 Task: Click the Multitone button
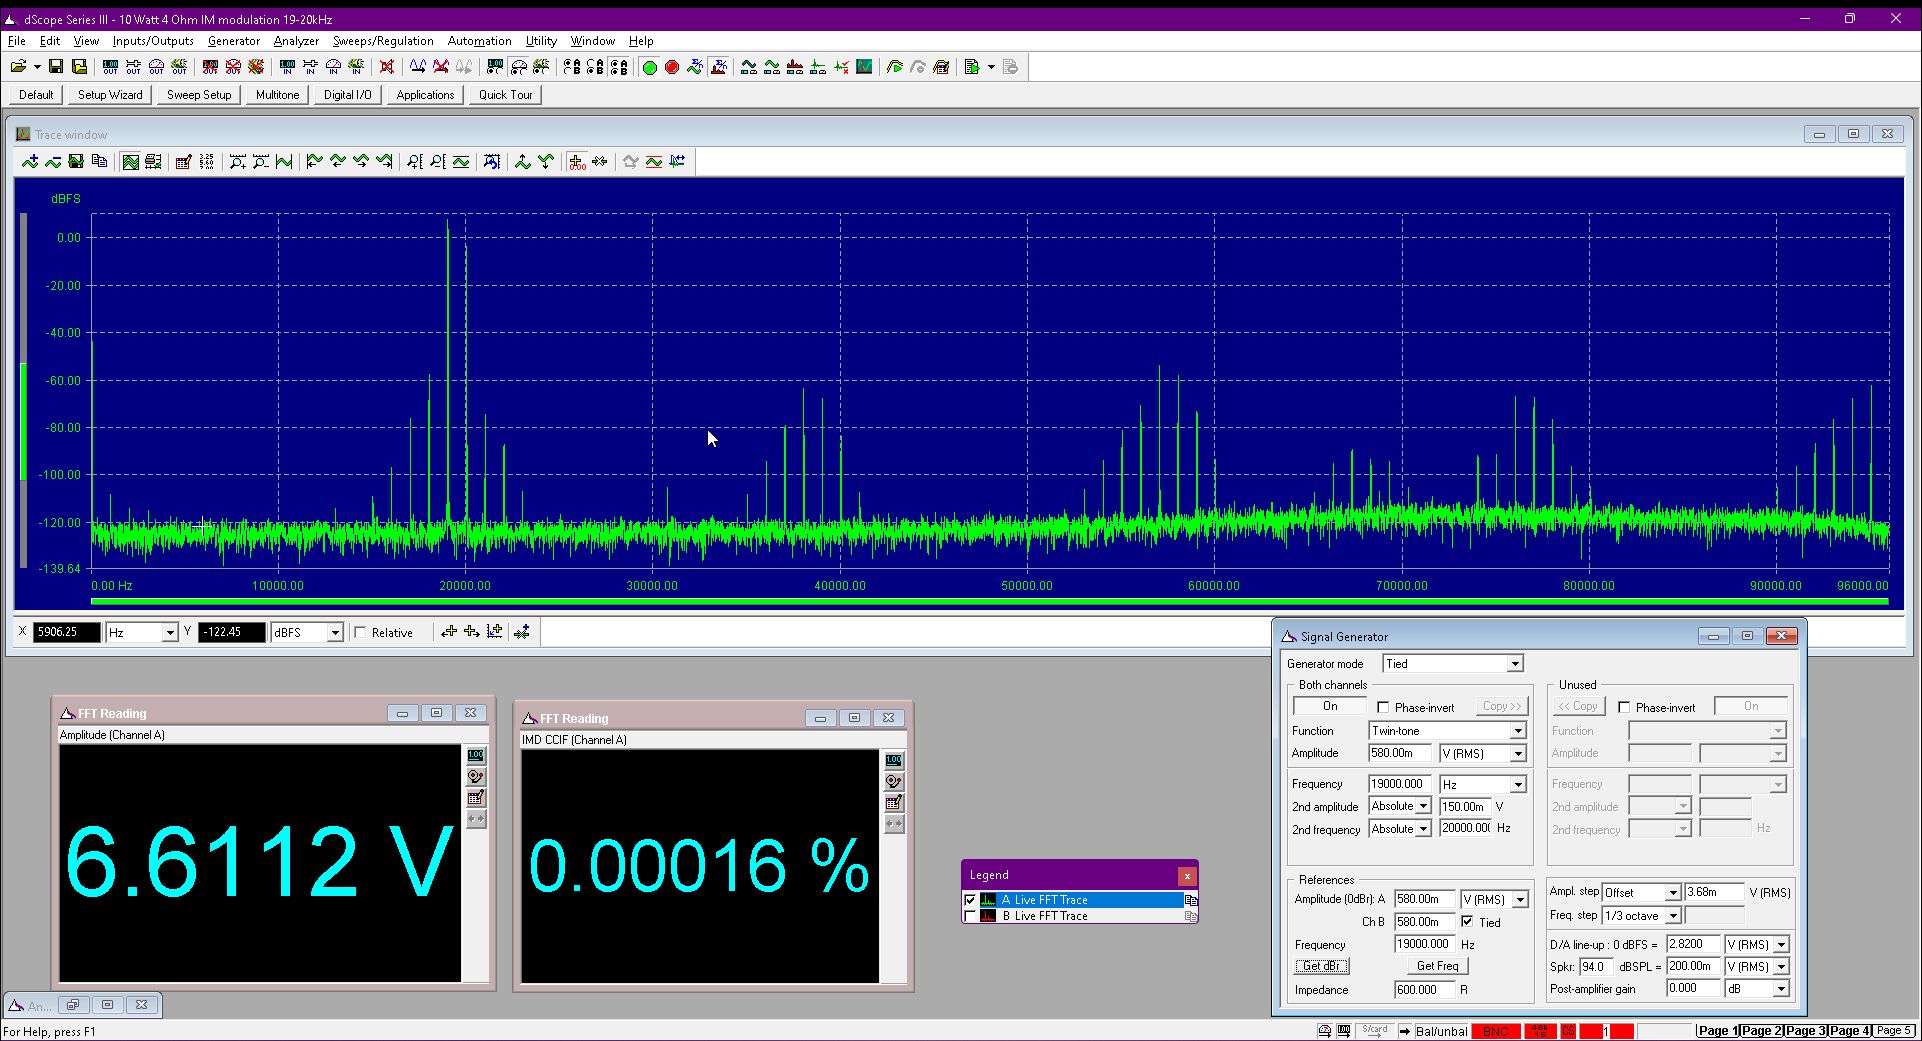277,95
